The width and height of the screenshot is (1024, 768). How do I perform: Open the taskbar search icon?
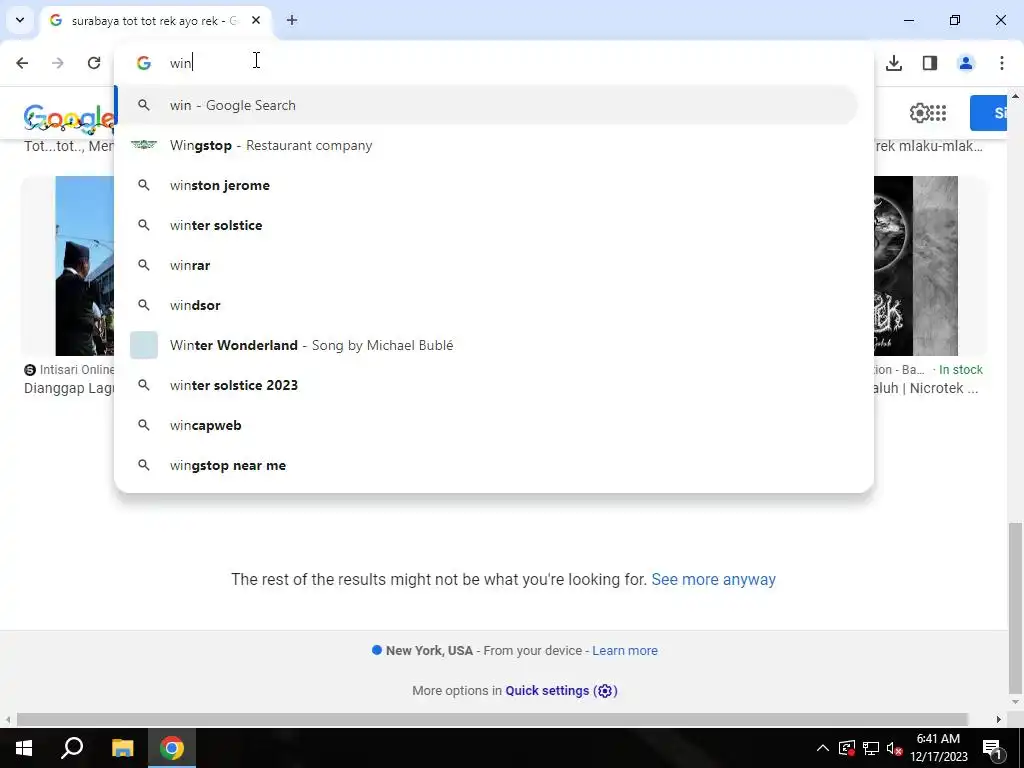tap(72, 748)
